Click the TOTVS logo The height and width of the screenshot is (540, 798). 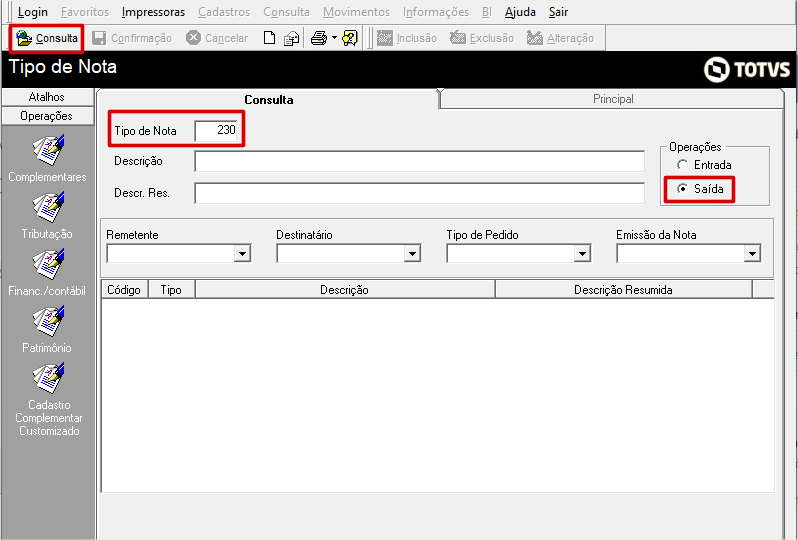(747, 69)
